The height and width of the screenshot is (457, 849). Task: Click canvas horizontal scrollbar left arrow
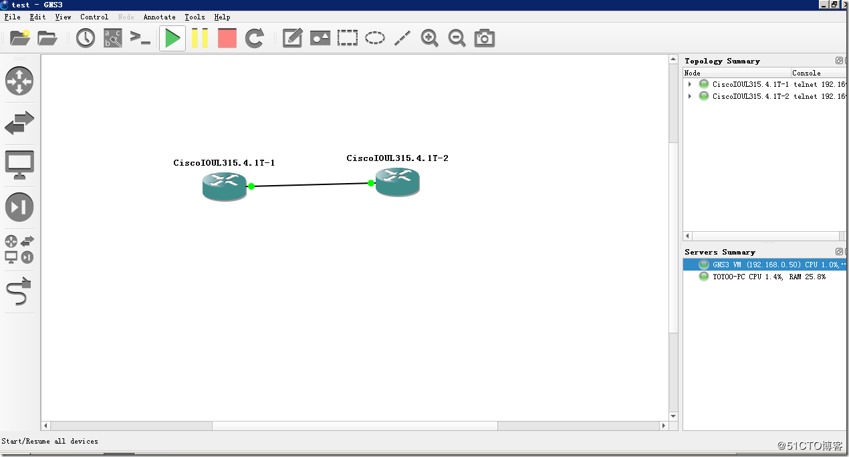tap(46, 426)
